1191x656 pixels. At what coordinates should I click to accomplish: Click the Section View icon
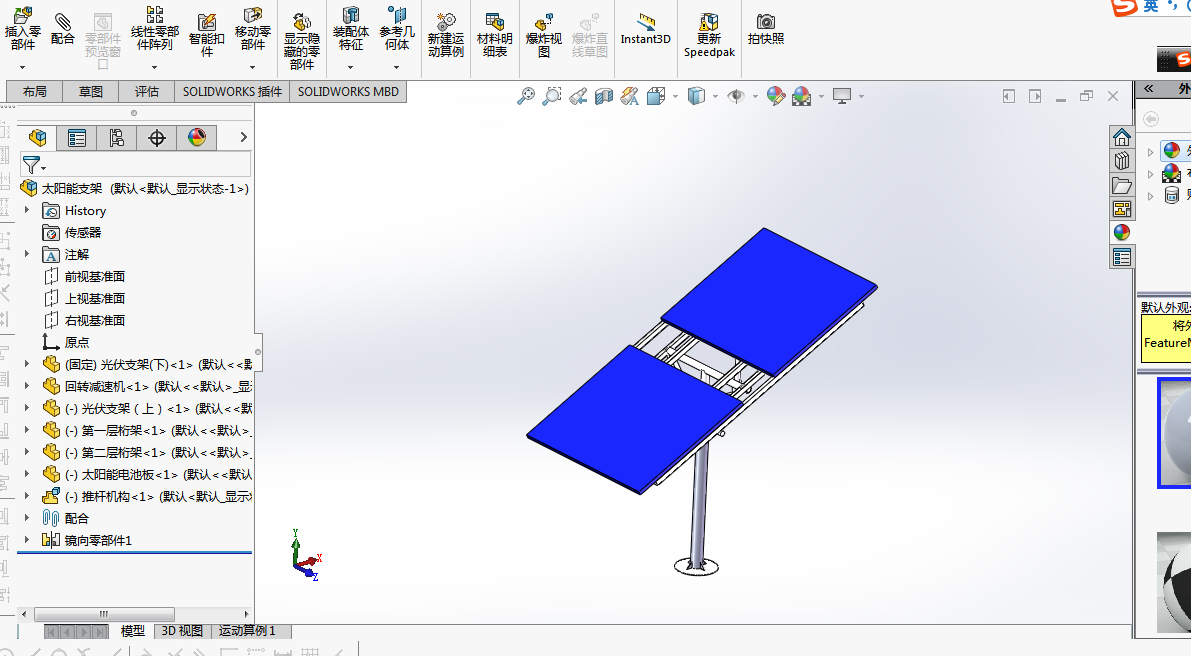click(603, 96)
